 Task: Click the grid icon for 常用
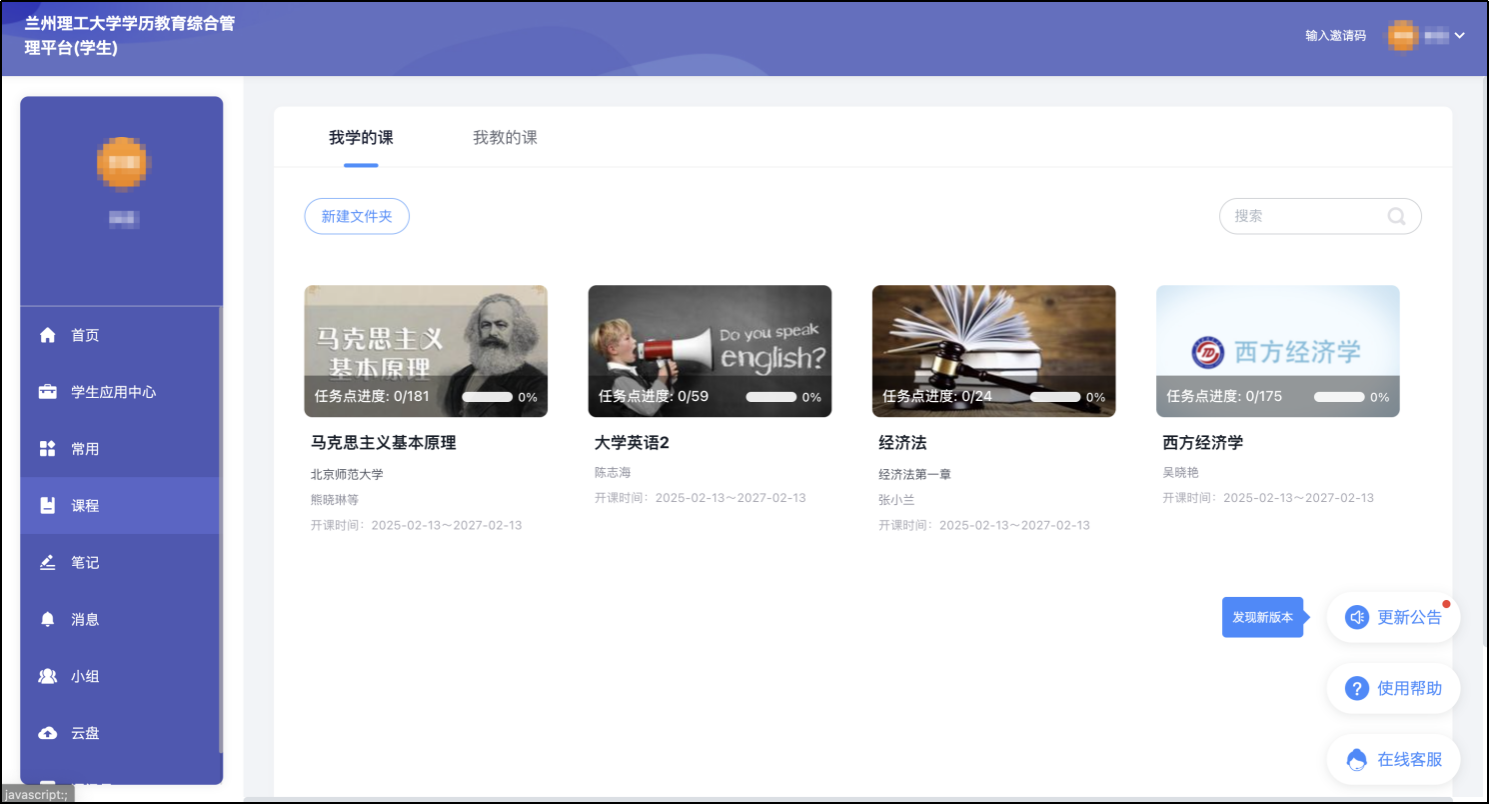click(47, 449)
